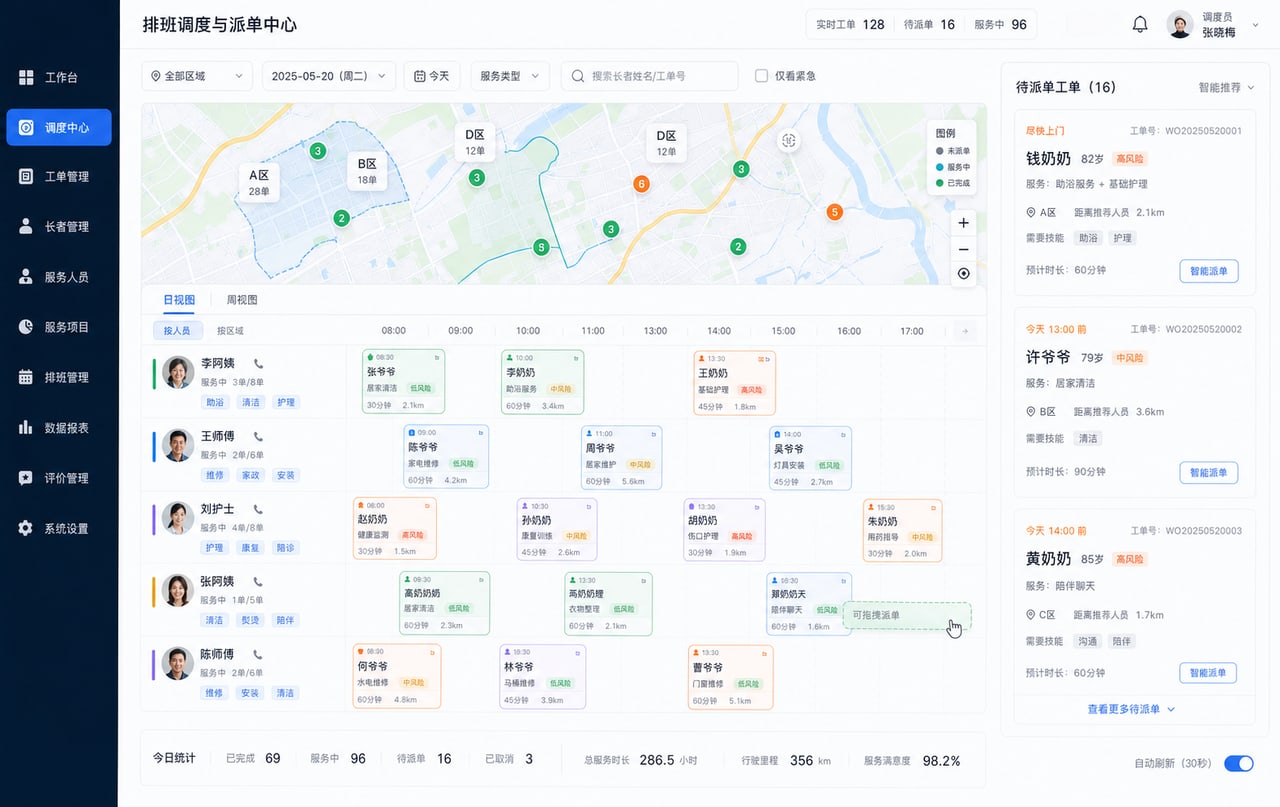The image size is (1280, 807).
Task: Open the 服务类型 dropdown
Action: pos(510,76)
